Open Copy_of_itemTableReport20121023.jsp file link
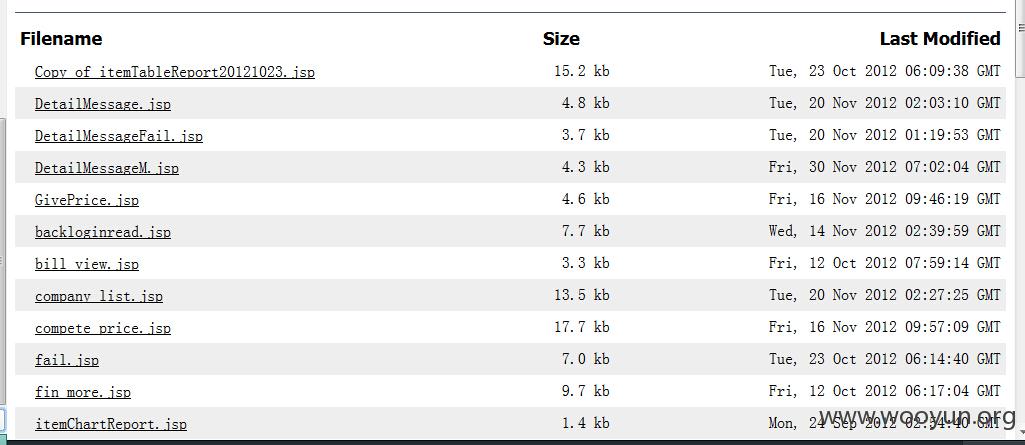The image size is (1025, 445). coord(175,72)
